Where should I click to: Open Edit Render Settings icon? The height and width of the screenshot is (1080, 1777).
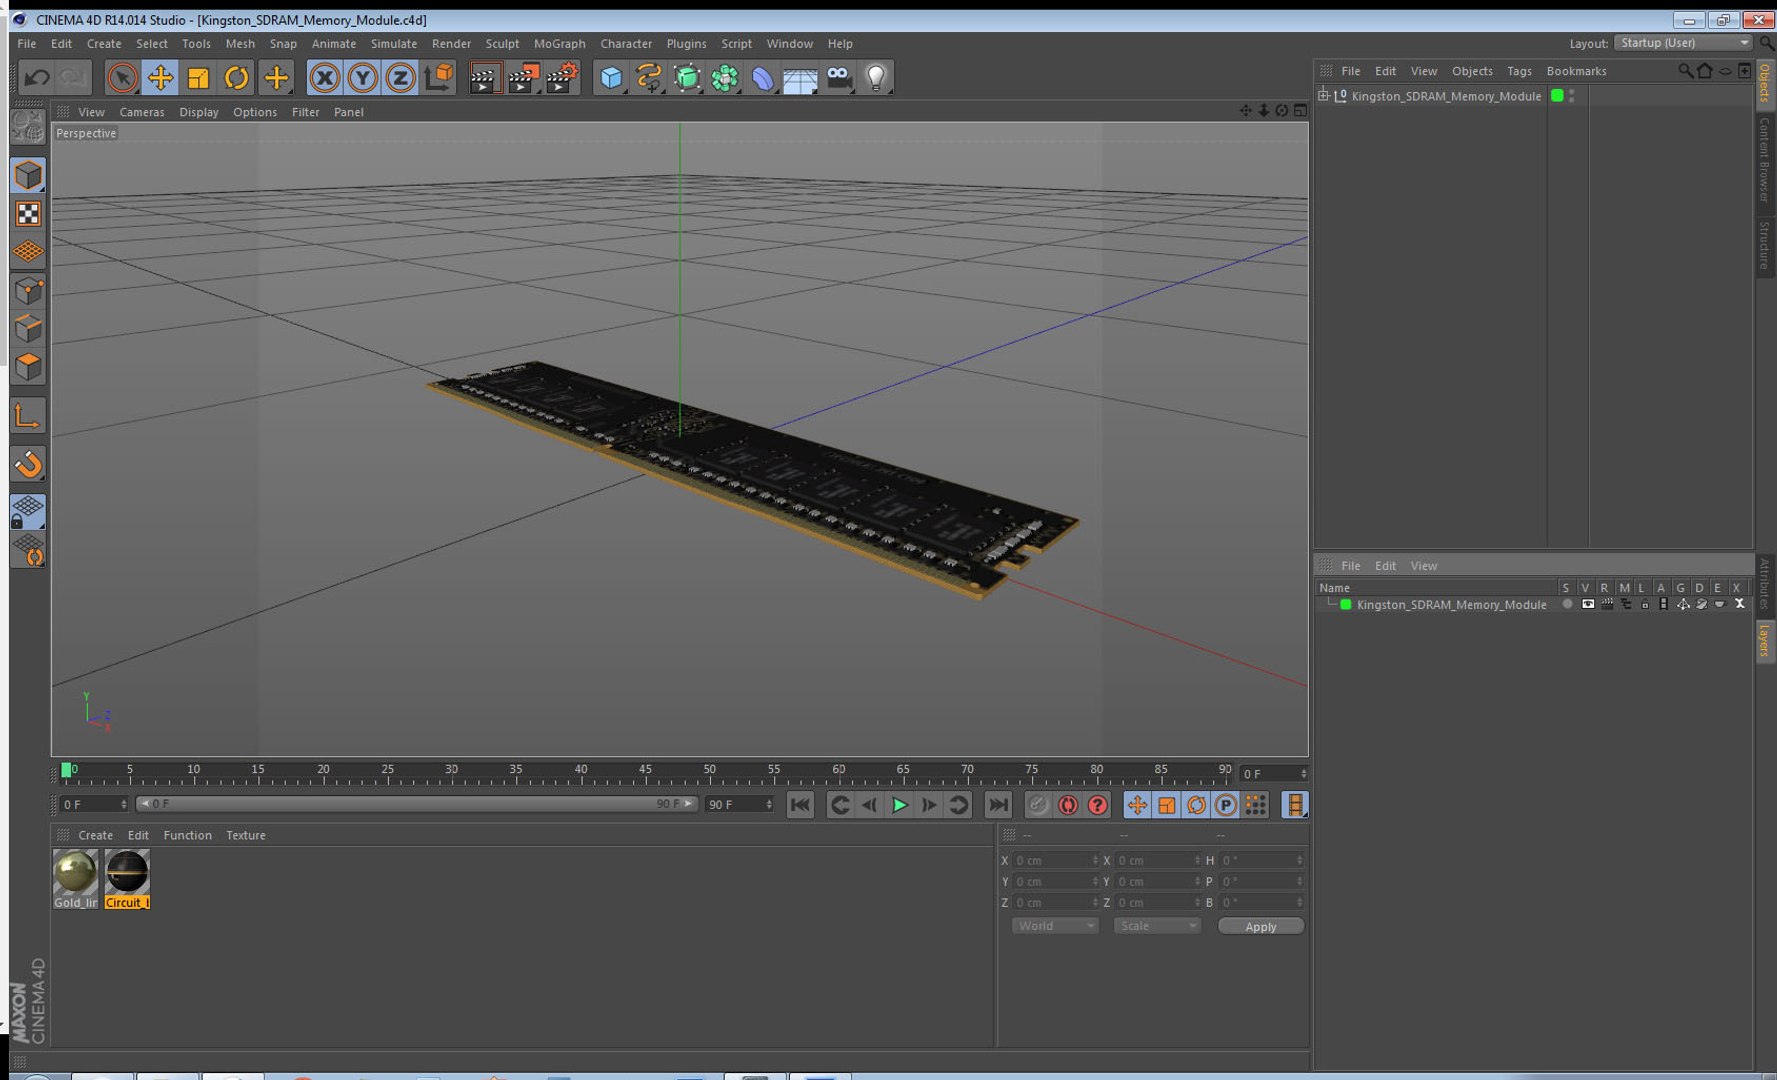click(x=562, y=78)
